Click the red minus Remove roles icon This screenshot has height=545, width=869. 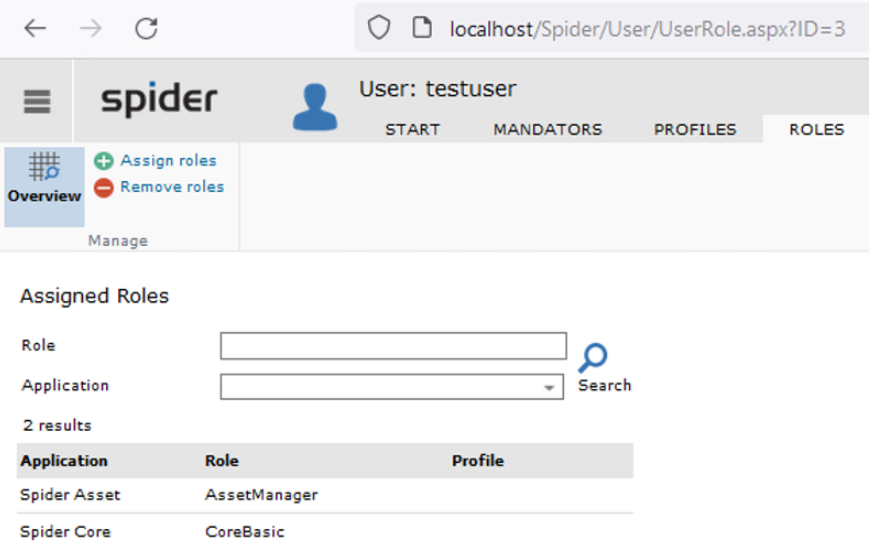[104, 187]
